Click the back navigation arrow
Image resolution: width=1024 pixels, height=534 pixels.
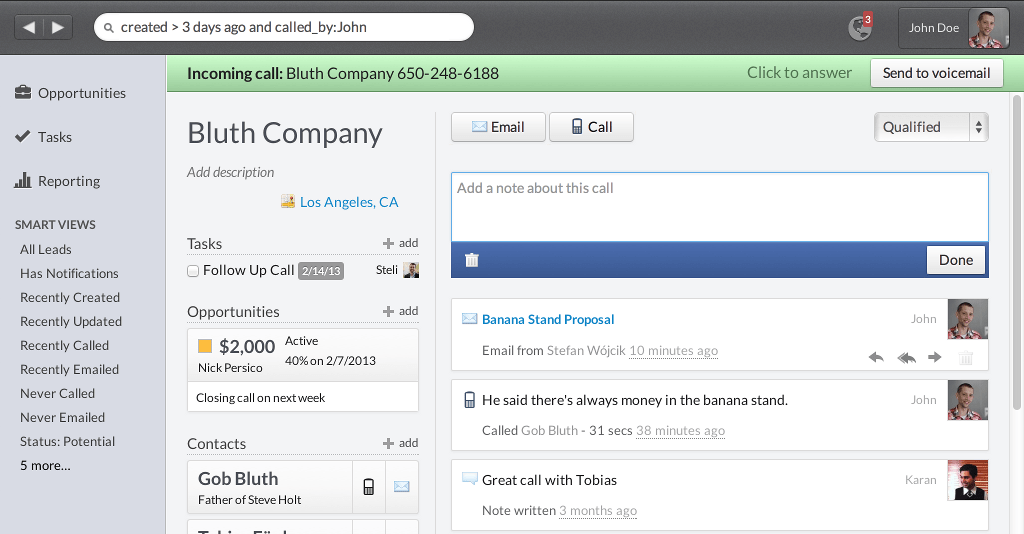pyautogui.click(x=29, y=27)
